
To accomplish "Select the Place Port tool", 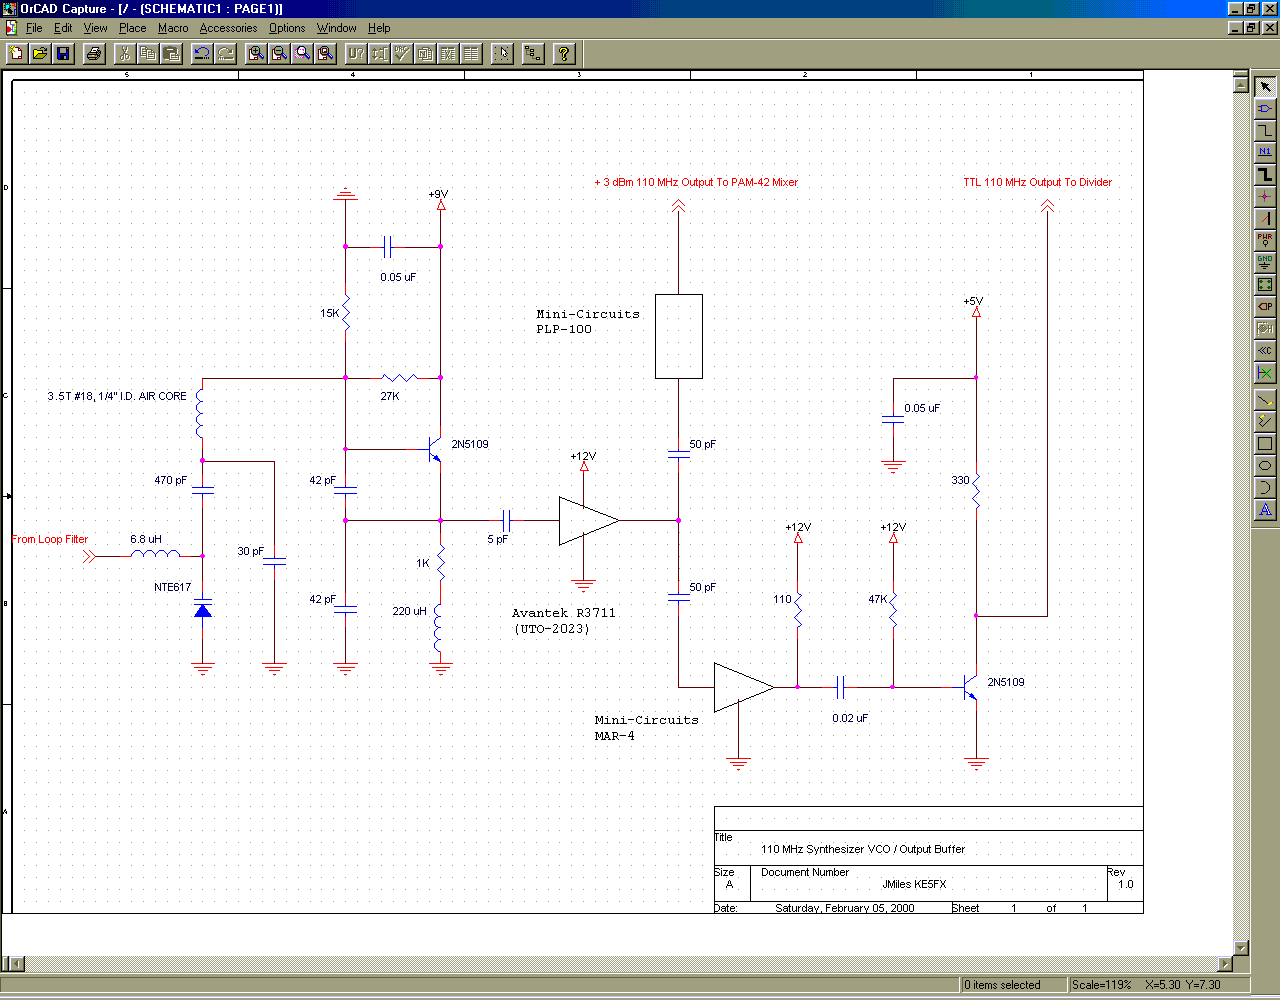I will (x=1265, y=306).
